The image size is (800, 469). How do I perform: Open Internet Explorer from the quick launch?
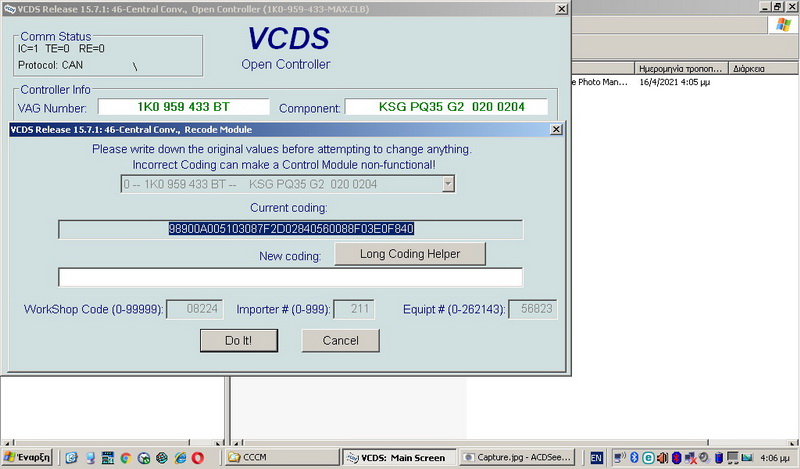click(x=180, y=458)
